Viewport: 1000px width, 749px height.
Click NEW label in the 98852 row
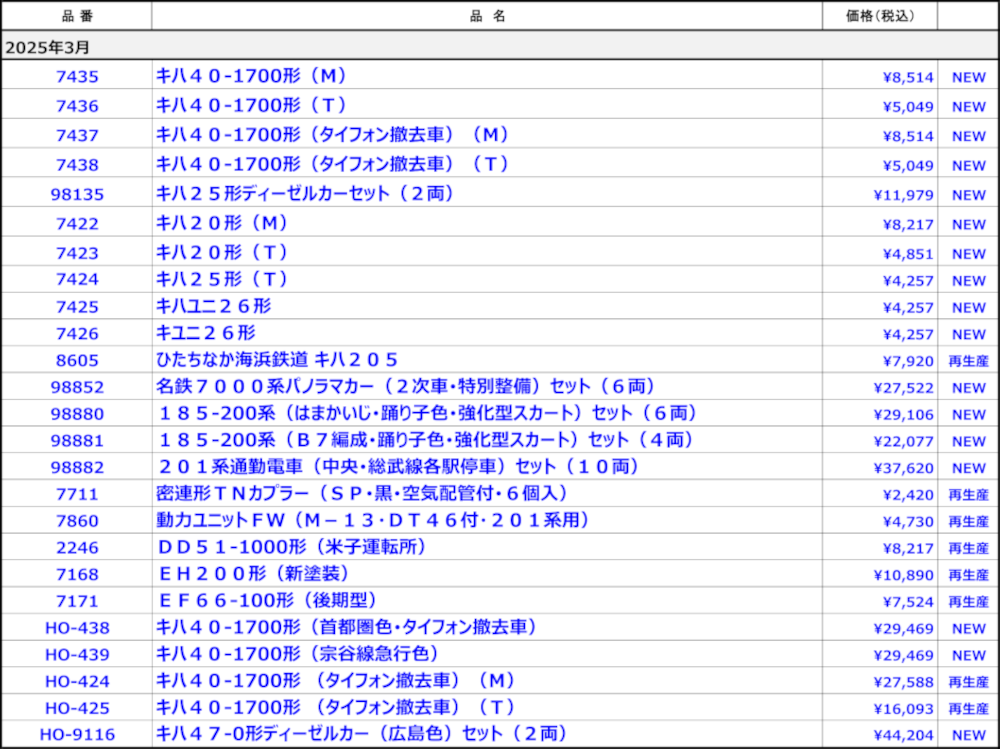pos(969,387)
